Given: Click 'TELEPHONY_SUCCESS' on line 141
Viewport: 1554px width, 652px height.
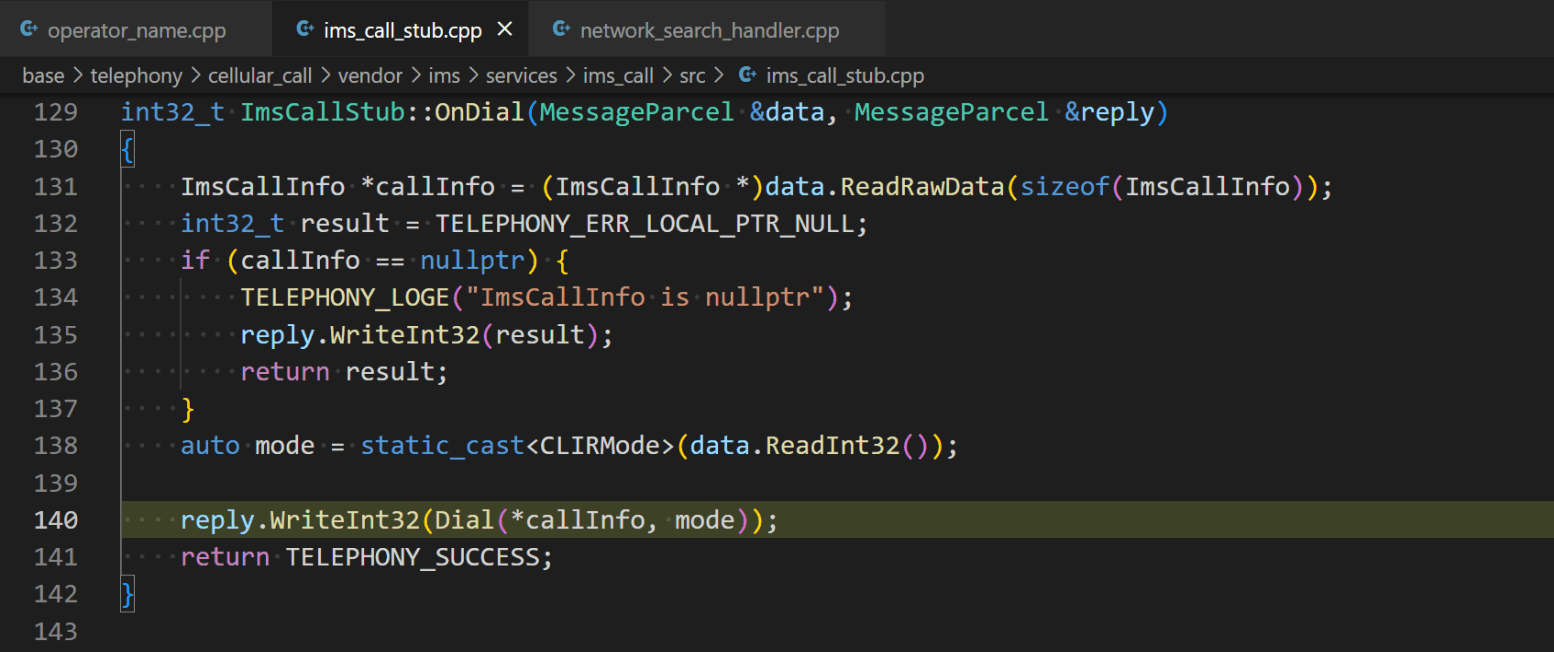Looking at the screenshot, I should coord(412,557).
